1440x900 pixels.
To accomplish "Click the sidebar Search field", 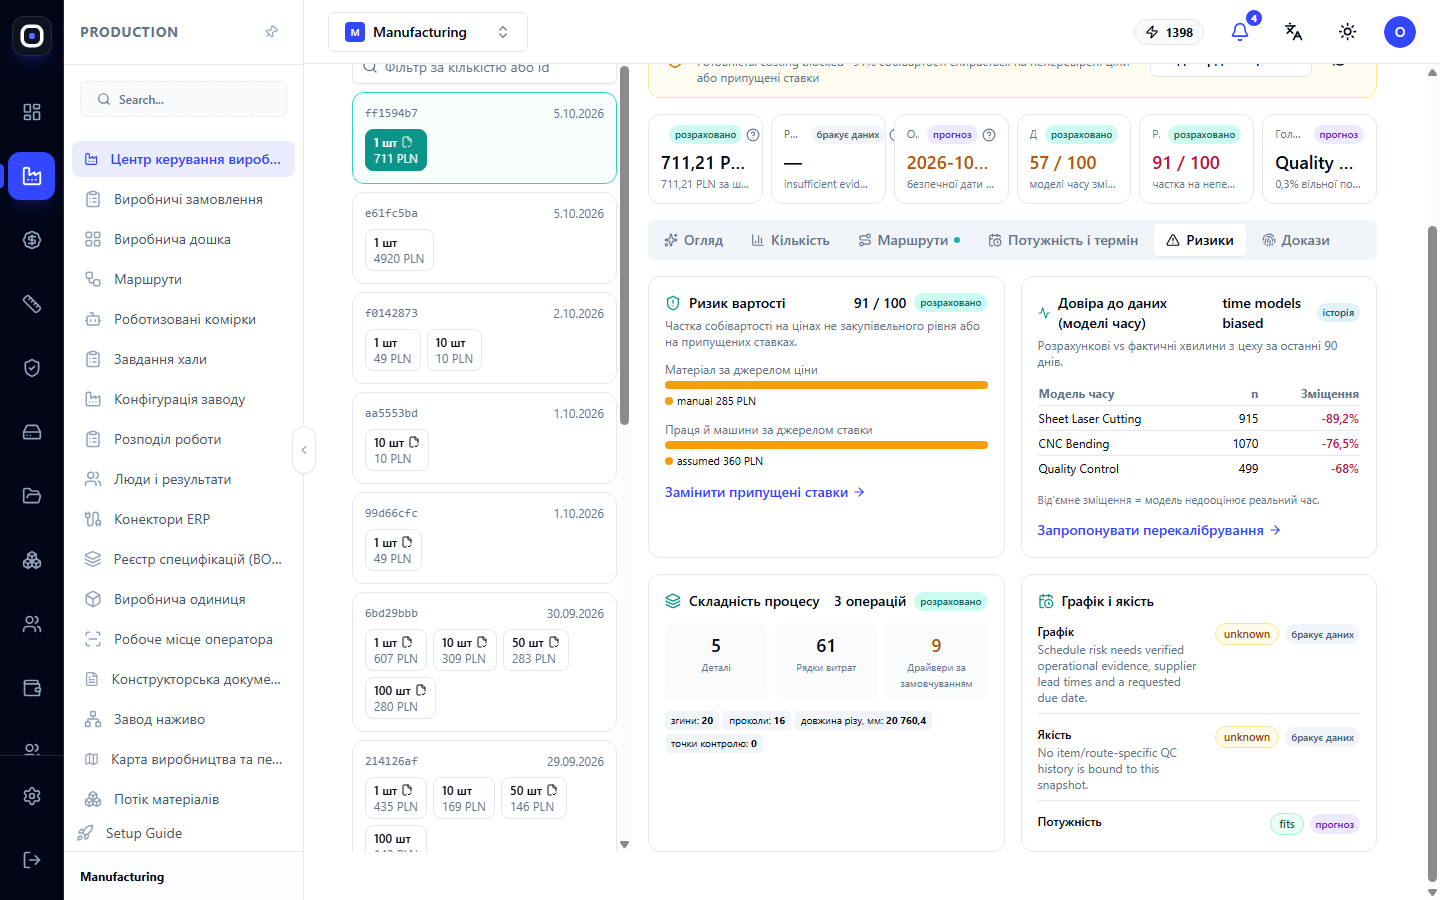I will [x=184, y=99].
